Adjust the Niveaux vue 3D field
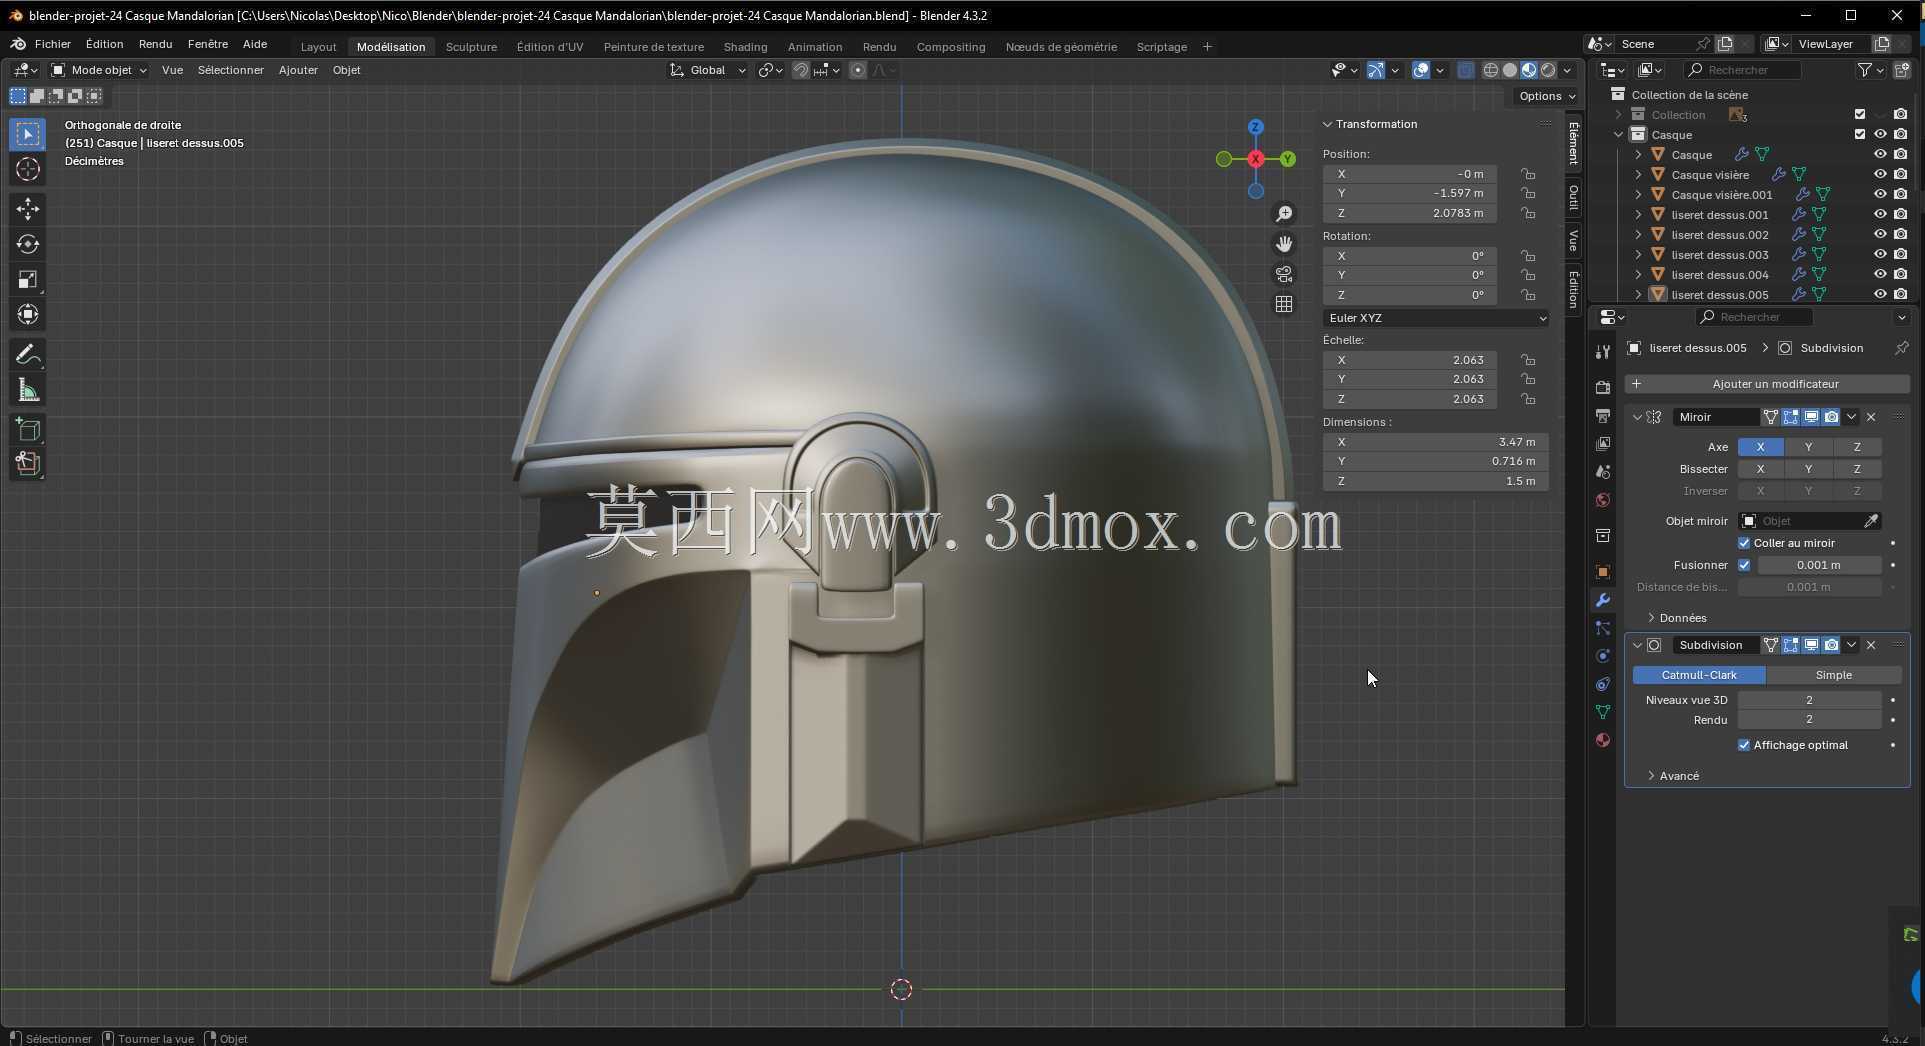 click(1809, 700)
